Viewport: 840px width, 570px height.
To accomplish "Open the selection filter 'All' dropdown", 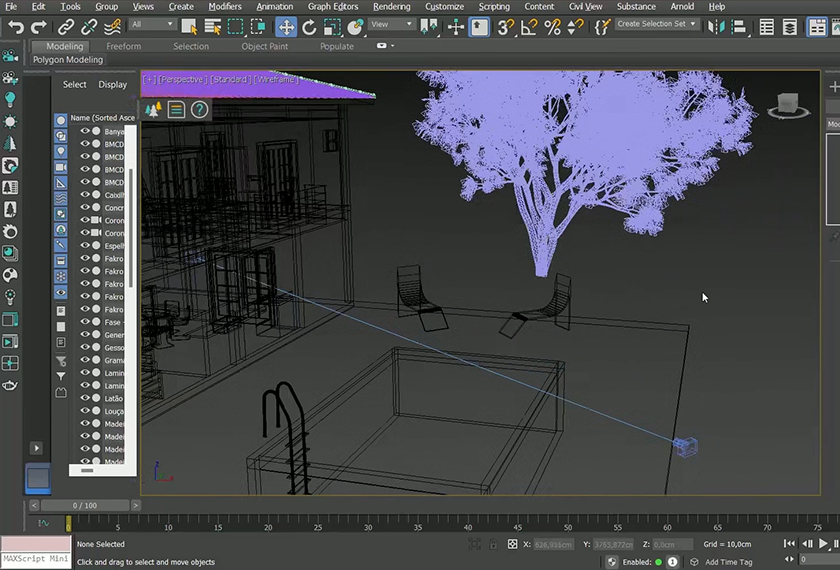I will 152,25.
